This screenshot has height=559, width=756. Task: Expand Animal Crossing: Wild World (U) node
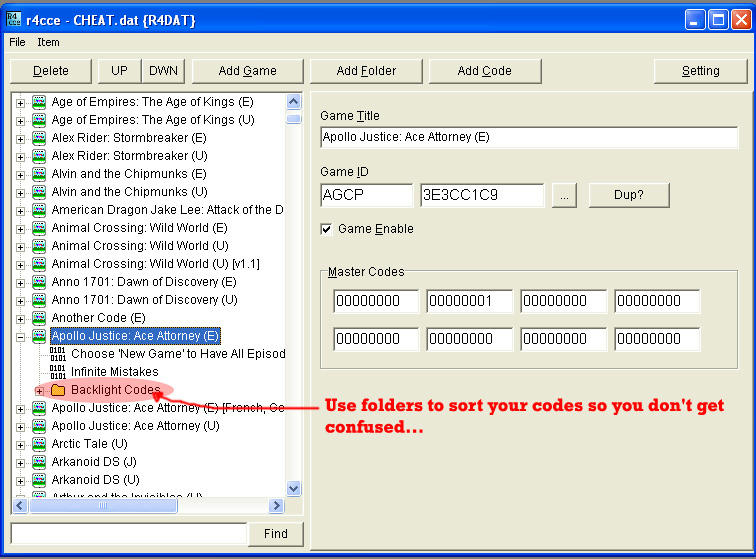point(20,247)
